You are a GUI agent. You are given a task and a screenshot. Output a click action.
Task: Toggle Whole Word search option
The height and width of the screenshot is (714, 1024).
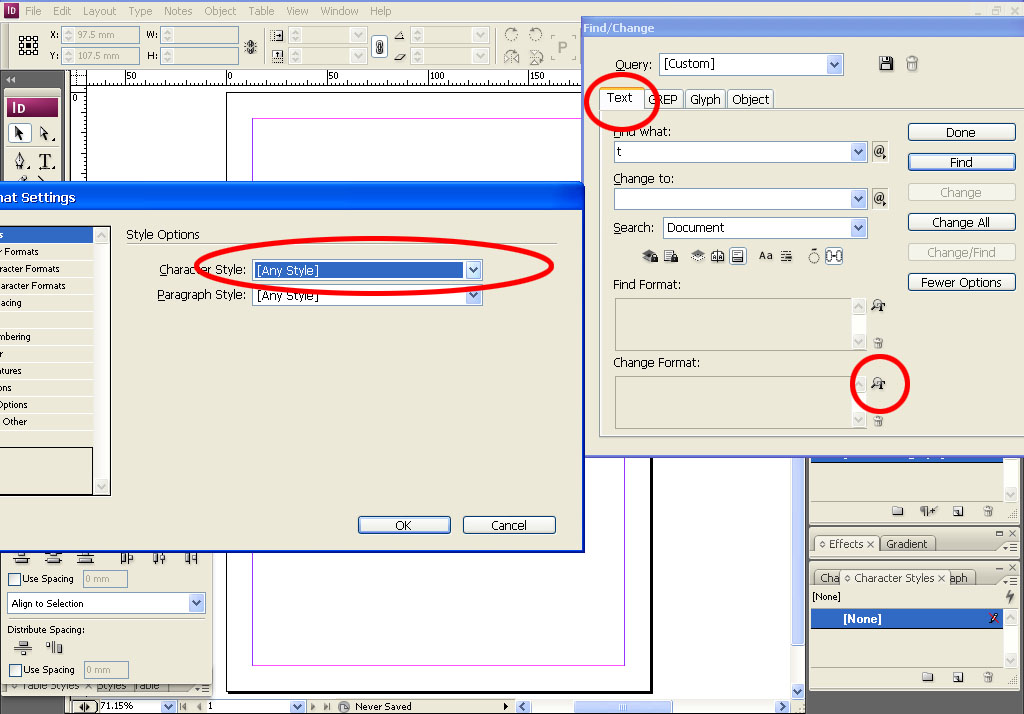(786, 256)
